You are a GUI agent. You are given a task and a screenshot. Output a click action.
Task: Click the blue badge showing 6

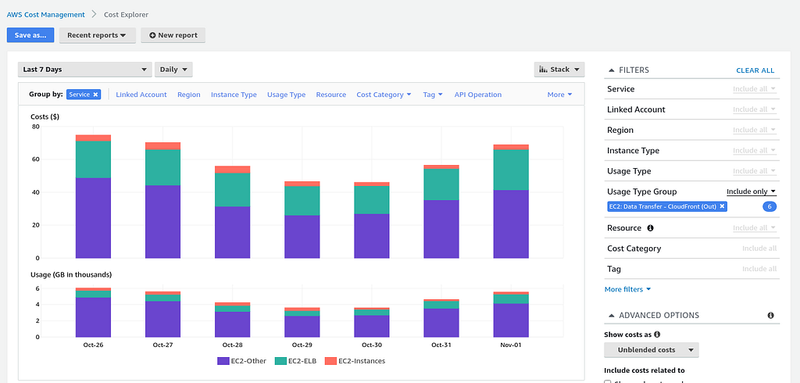(770, 207)
